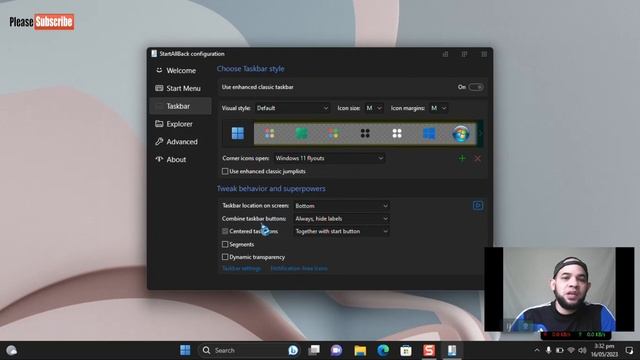Viewport: 640px width, 360px height.
Task: Choose the colorful four-dot start button style
Action: [x=269, y=133]
